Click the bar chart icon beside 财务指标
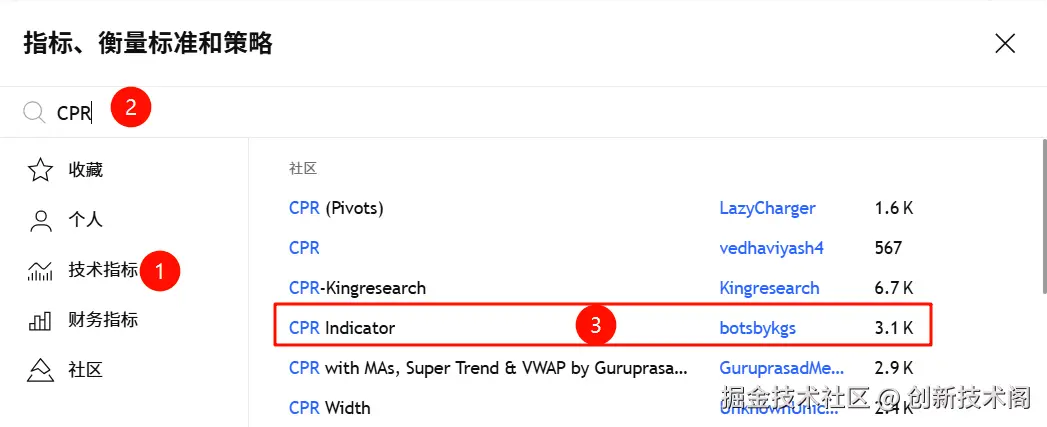This screenshot has height=427, width=1047. (x=40, y=321)
